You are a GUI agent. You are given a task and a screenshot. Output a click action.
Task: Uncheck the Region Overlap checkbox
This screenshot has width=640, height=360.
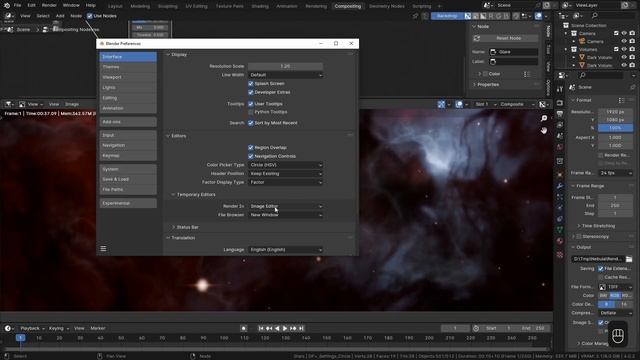coord(251,147)
